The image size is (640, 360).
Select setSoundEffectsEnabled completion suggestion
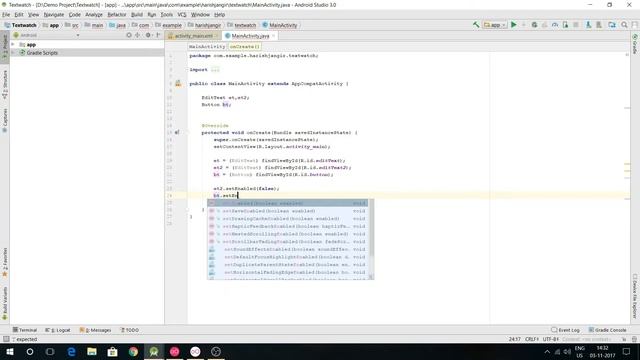[287, 249]
